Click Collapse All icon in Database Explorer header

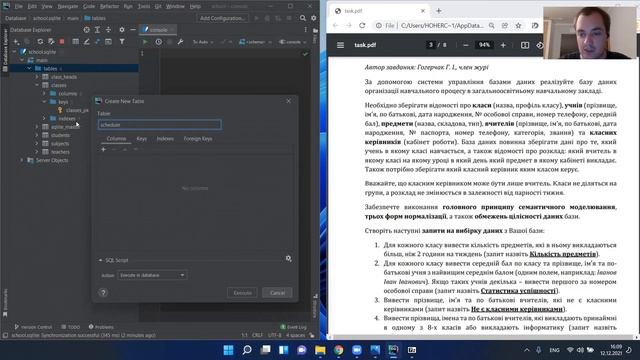pos(108,30)
